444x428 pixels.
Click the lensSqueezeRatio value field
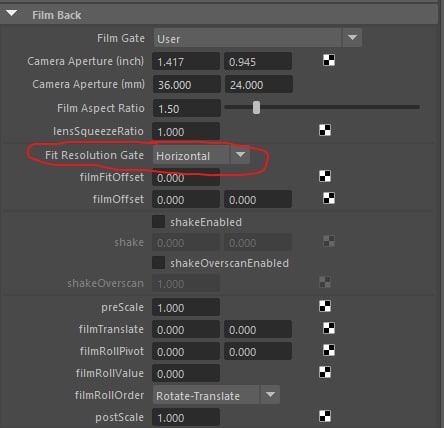coord(186,131)
